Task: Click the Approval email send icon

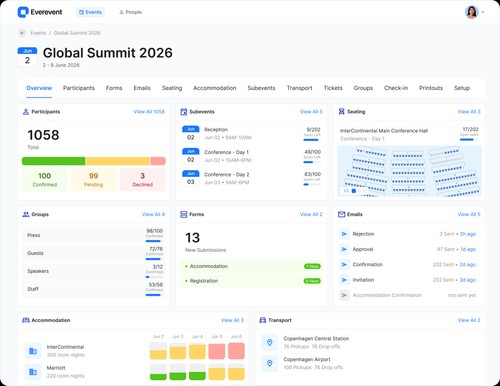Action: tap(344, 249)
